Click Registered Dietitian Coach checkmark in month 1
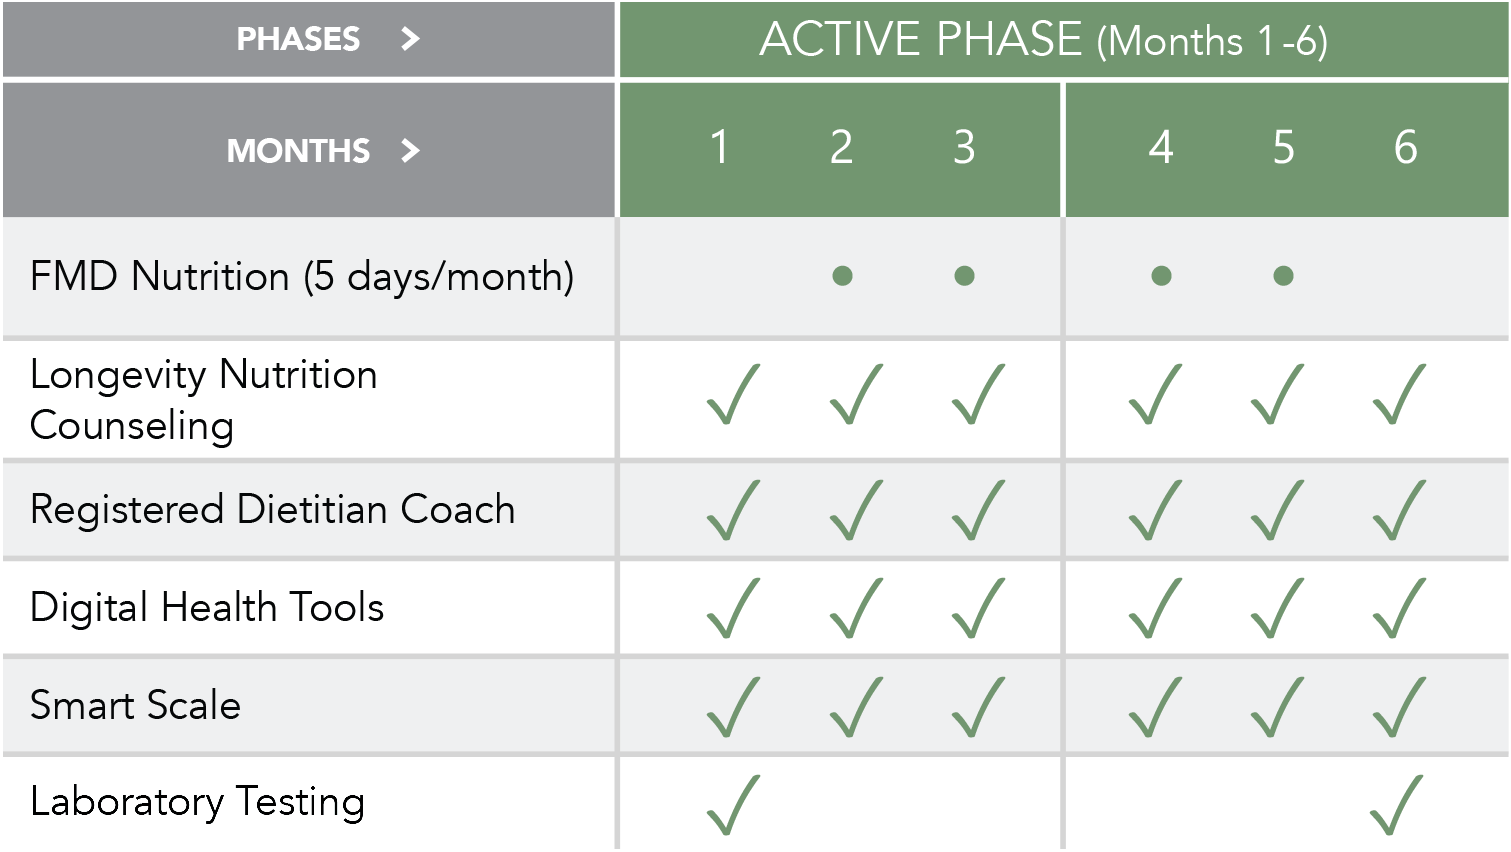 tap(733, 510)
